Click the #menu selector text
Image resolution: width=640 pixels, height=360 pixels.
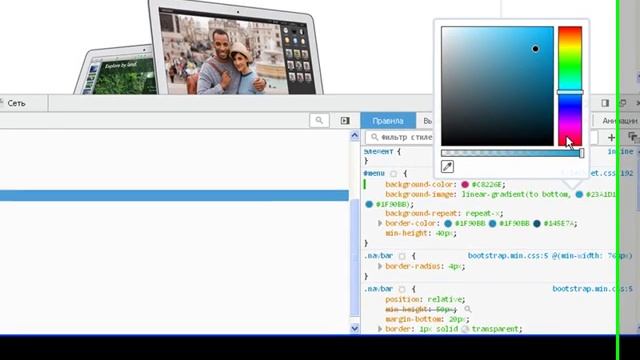coord(374,173)
